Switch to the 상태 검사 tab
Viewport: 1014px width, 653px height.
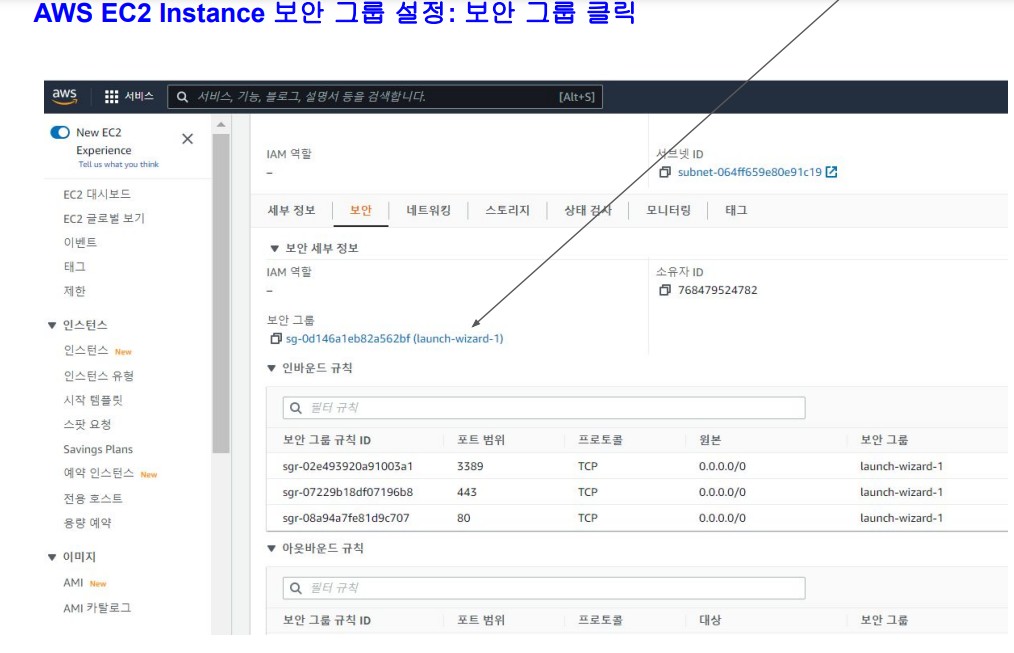(x=588, y=210)
